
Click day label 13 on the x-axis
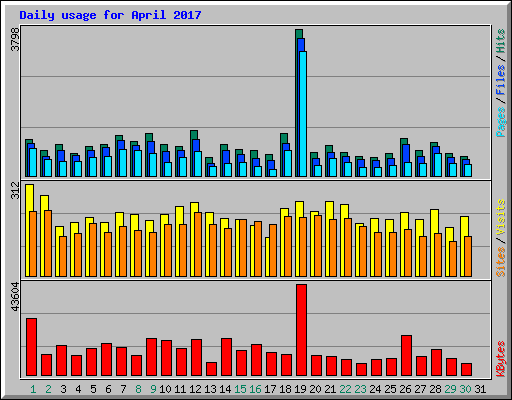[210, 389]
